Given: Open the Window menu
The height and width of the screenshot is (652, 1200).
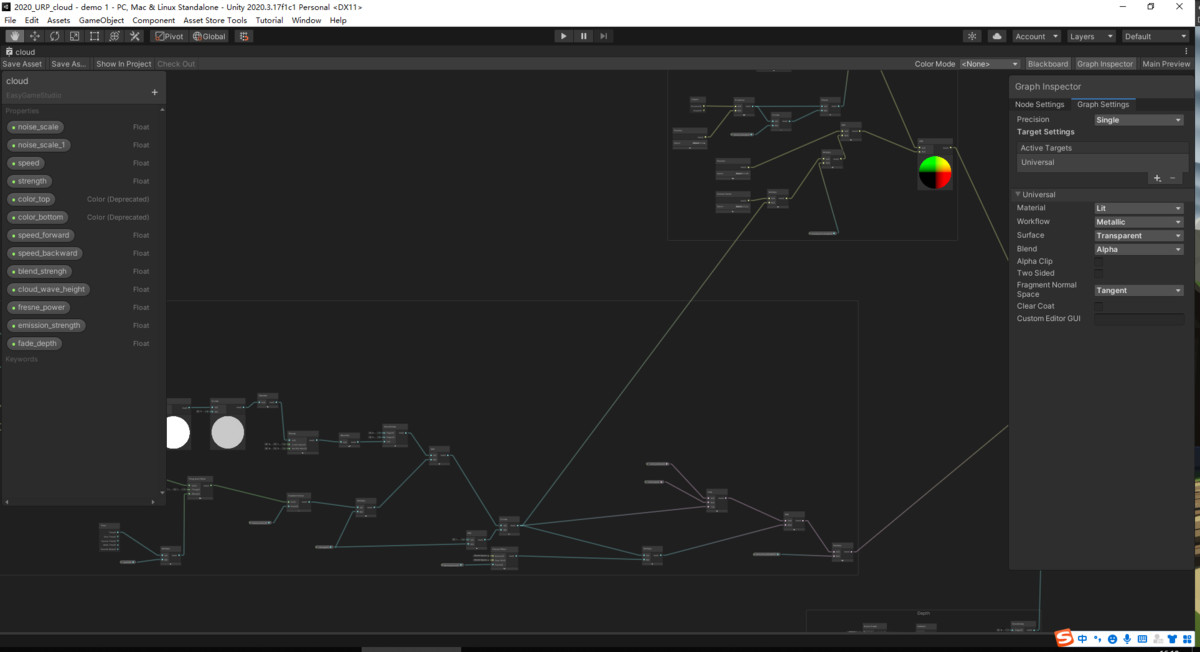Looking at the screenshot, I should 306,20.
